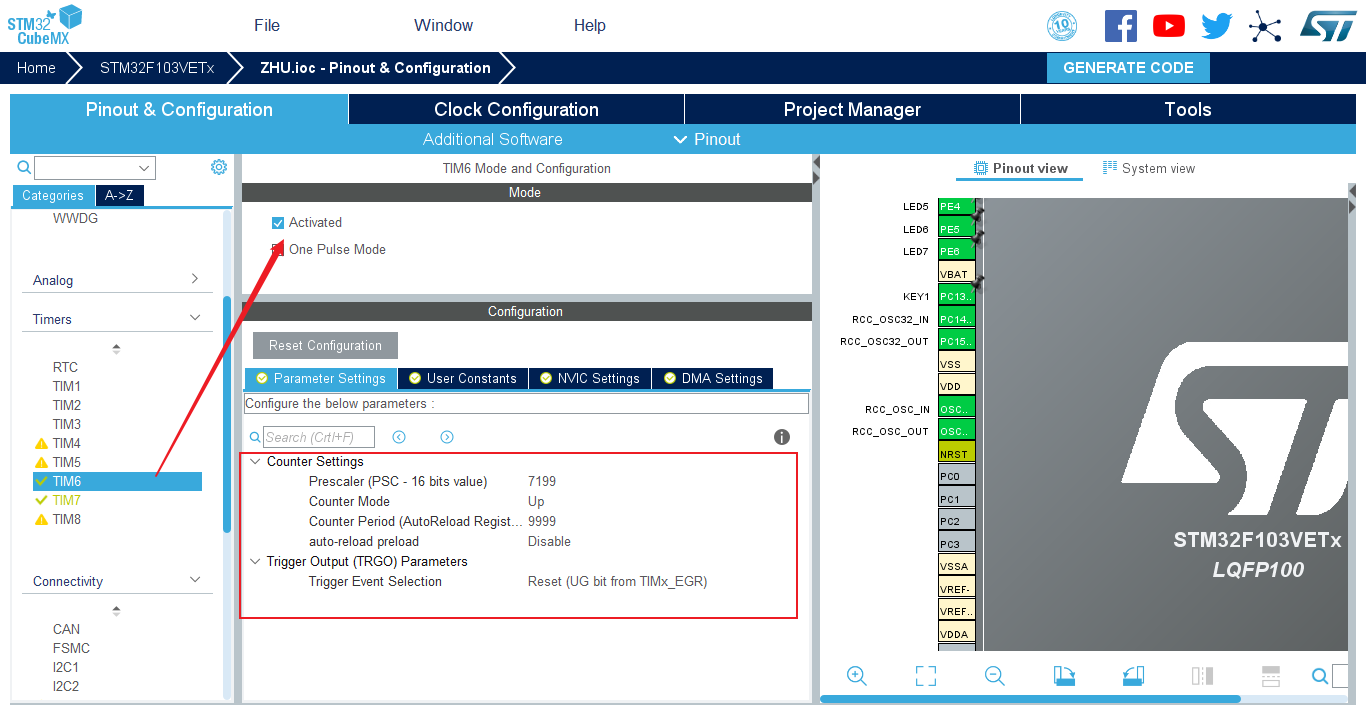Switch to A->Z listing tab
Image resolution: width=1366 pixels, height=715 pixels.
[x=120, y=196]
